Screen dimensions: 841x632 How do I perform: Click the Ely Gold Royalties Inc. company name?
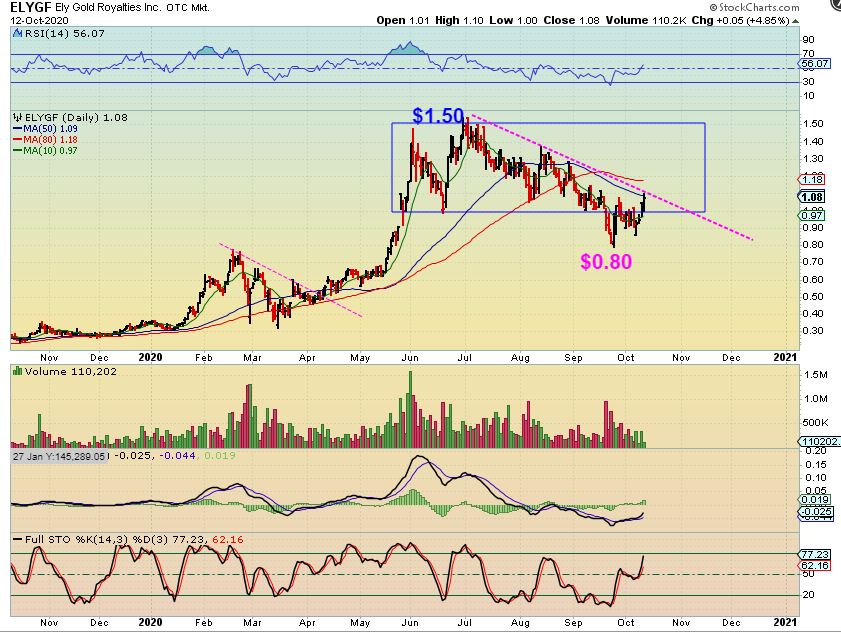tap(108, 8)
